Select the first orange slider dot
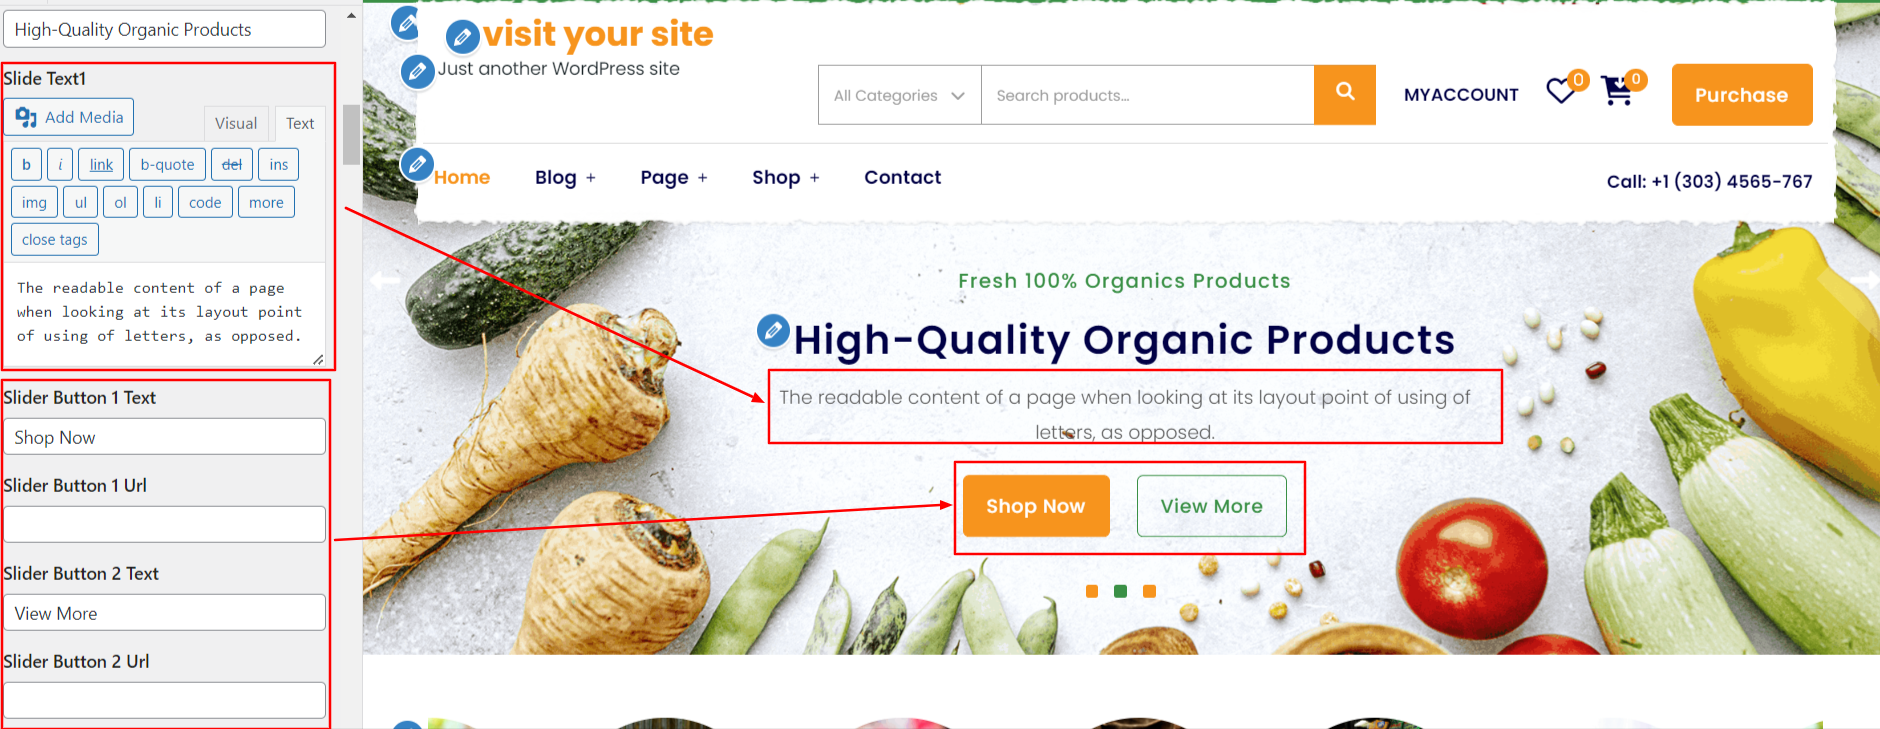This screenshot has height=729, width=1880. click(1092, 591)
